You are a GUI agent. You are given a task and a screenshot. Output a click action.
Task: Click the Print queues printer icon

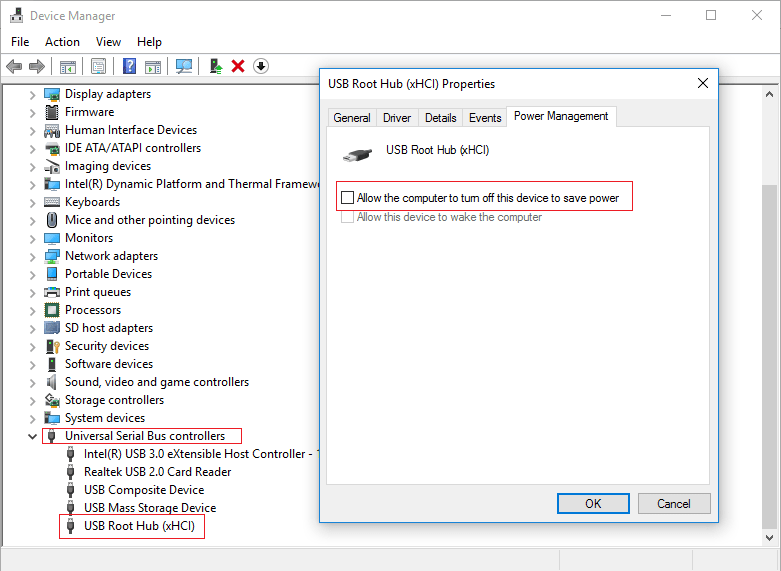pos(52,292)
